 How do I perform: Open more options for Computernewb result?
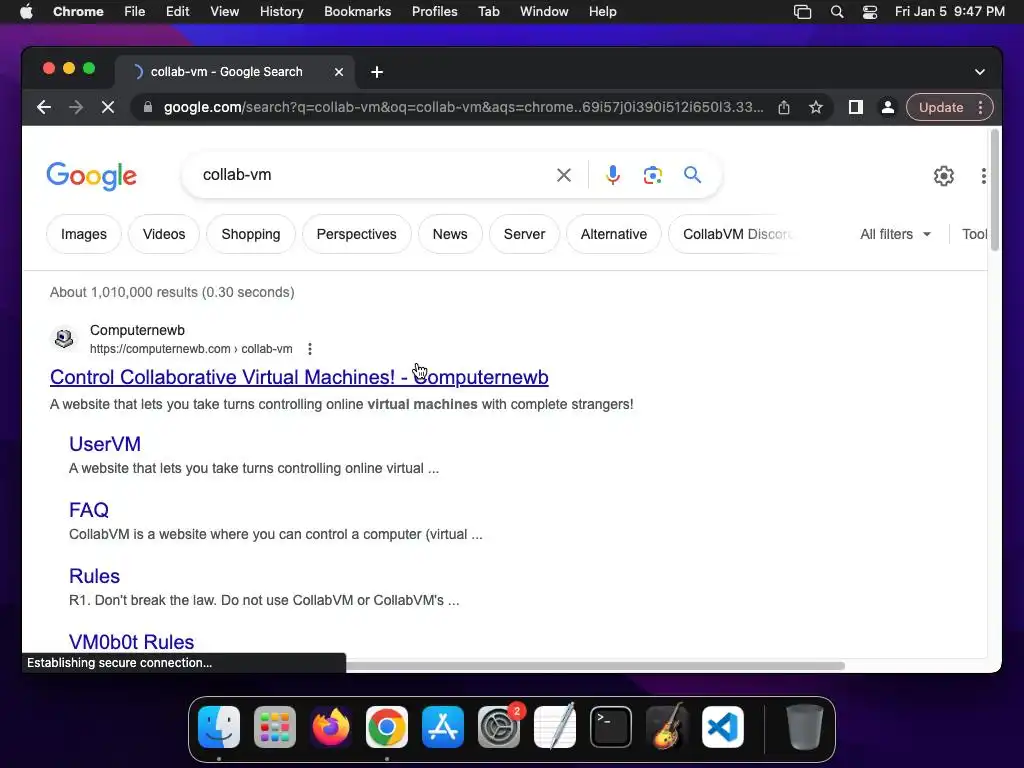pos(310,349)
